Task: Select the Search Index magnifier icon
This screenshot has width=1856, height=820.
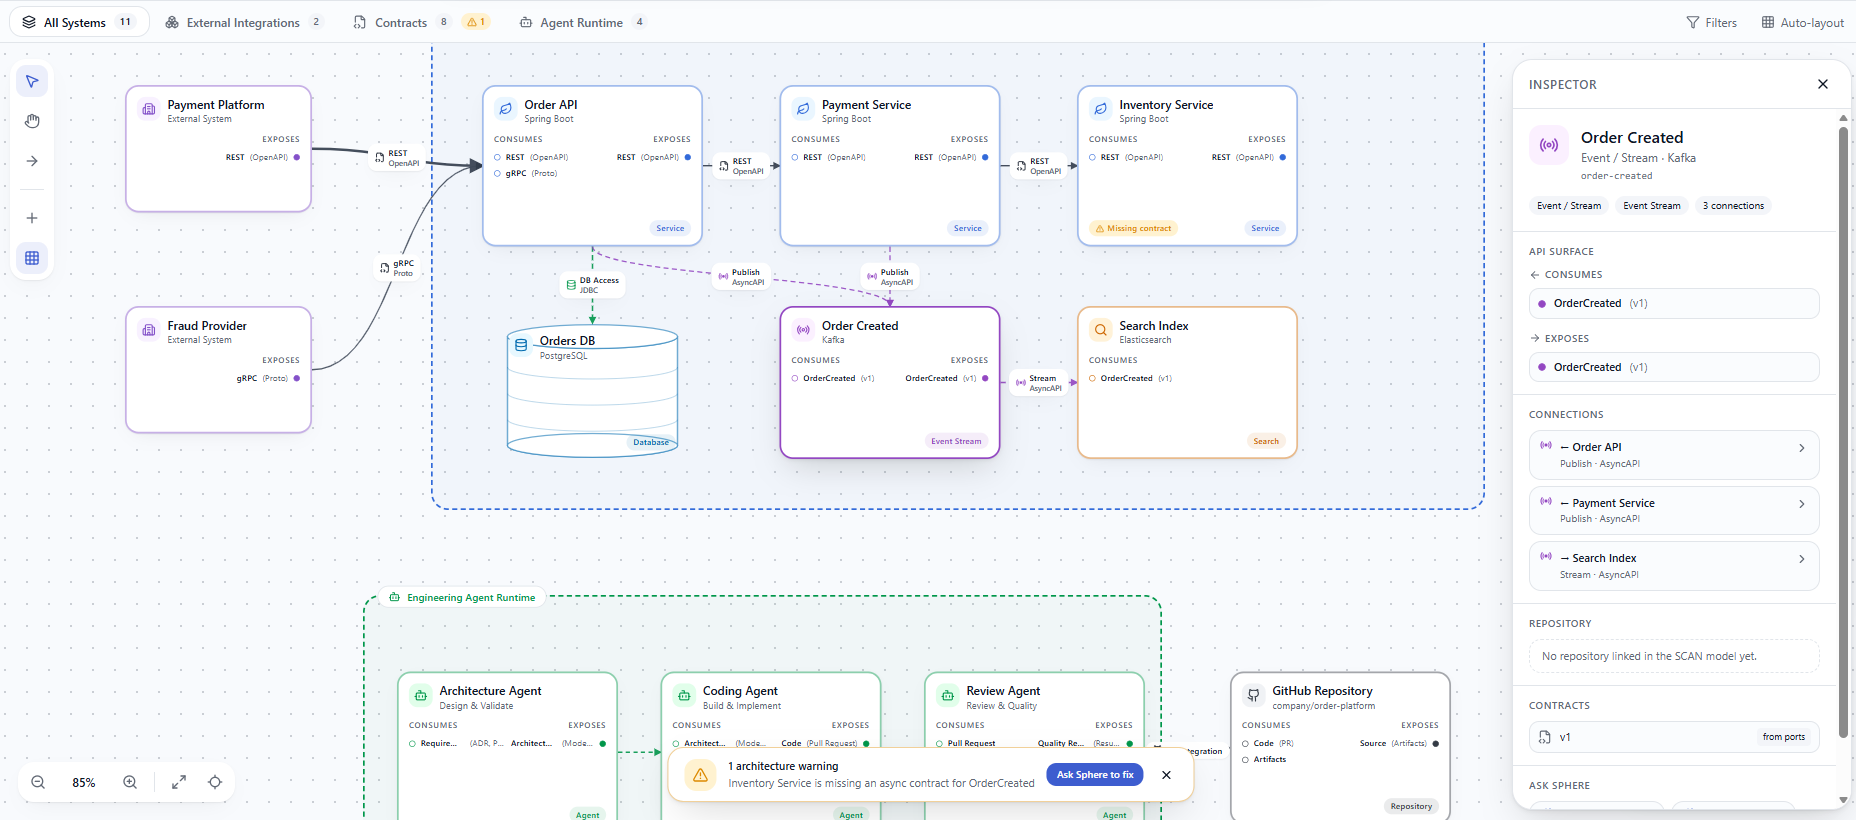Action: [x=1101, y=330]
